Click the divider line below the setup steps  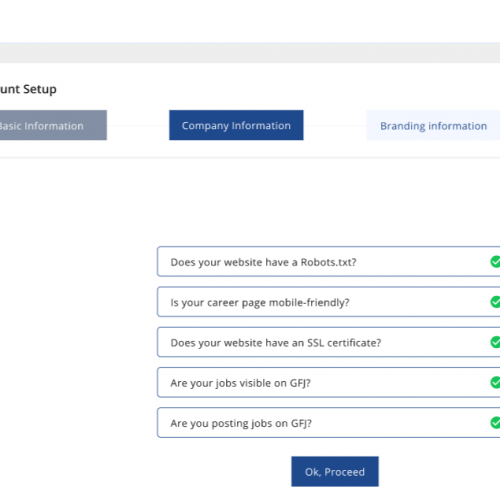tap(250, 157)
